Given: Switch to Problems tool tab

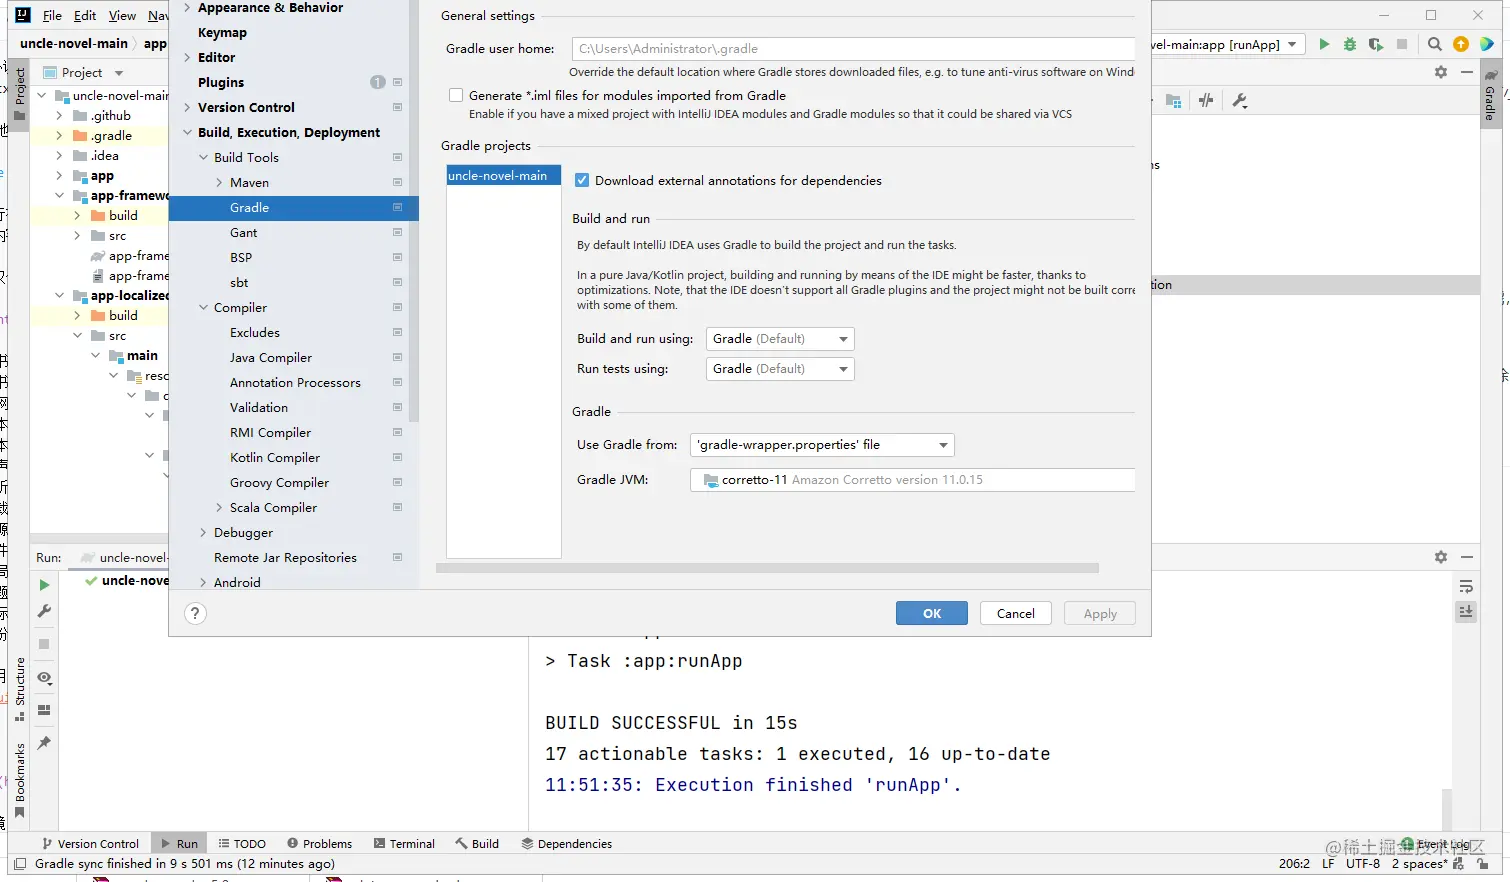Looking at the screenshot, I should click(x=319, y=844).
